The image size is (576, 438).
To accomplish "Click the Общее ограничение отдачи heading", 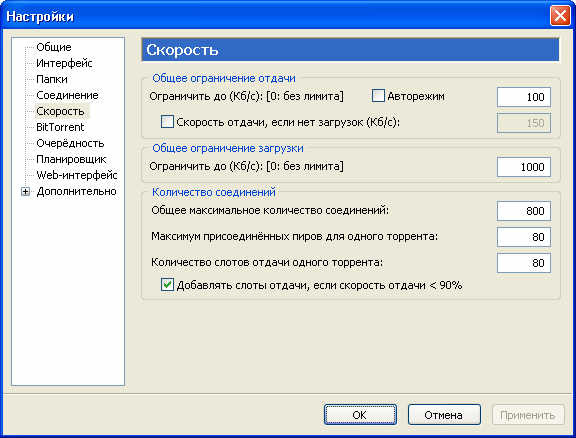I will point(224,78).
